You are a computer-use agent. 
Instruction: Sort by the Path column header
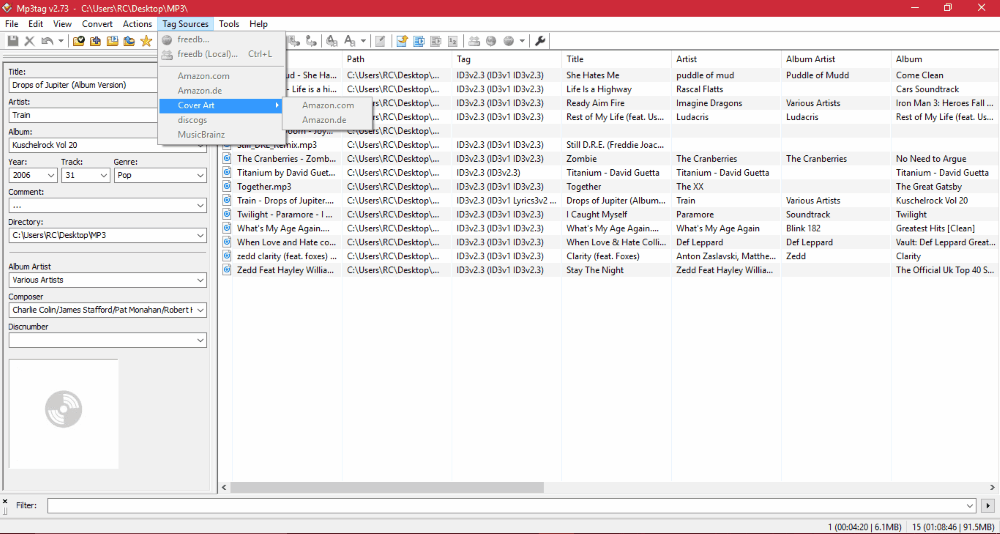tap(397, 59)
